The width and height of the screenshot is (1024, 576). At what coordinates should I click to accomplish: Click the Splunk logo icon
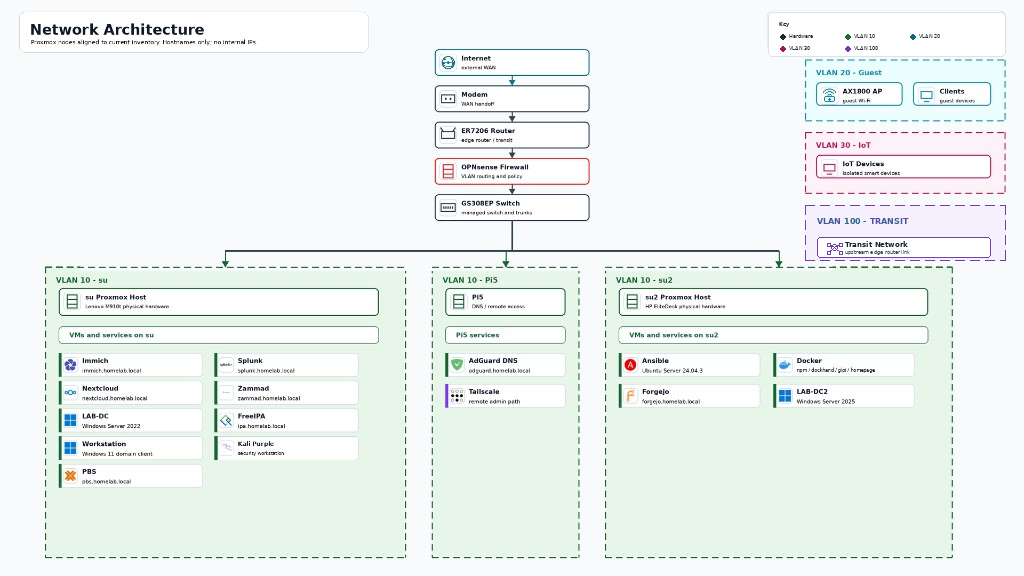pos(226,365)
